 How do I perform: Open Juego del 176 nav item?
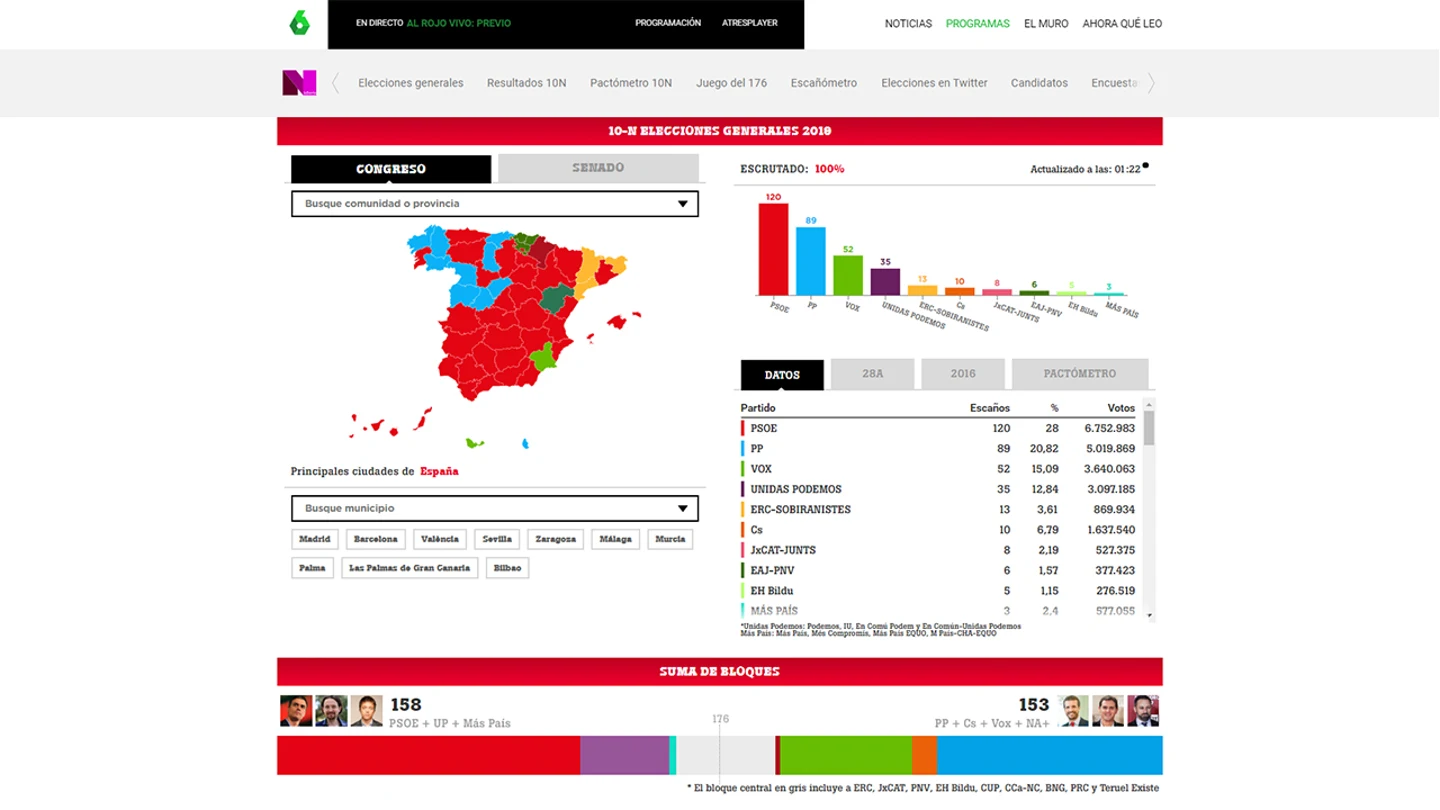click(x=732, y=83)
